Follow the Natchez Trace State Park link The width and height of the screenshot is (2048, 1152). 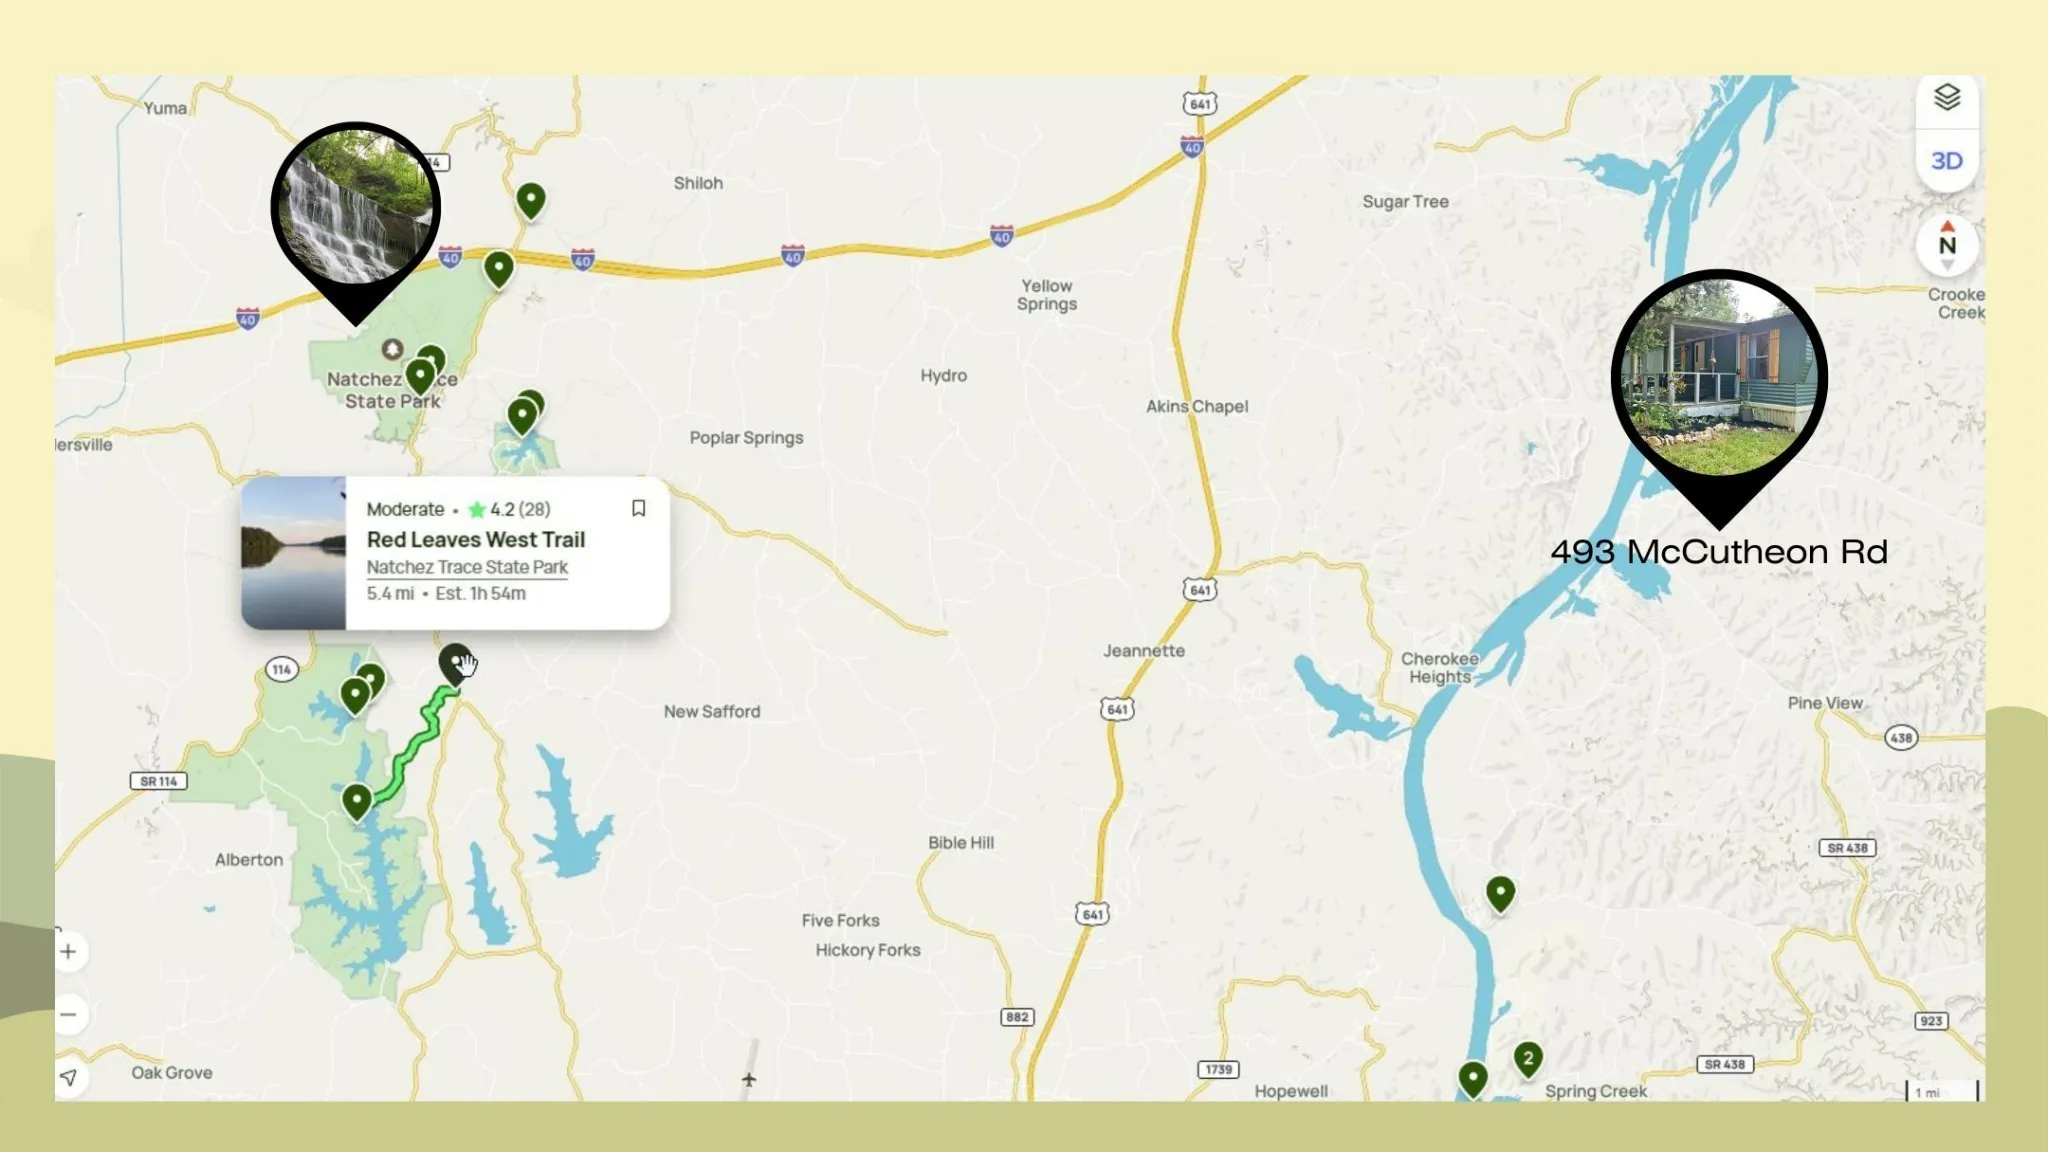[467, 567]
